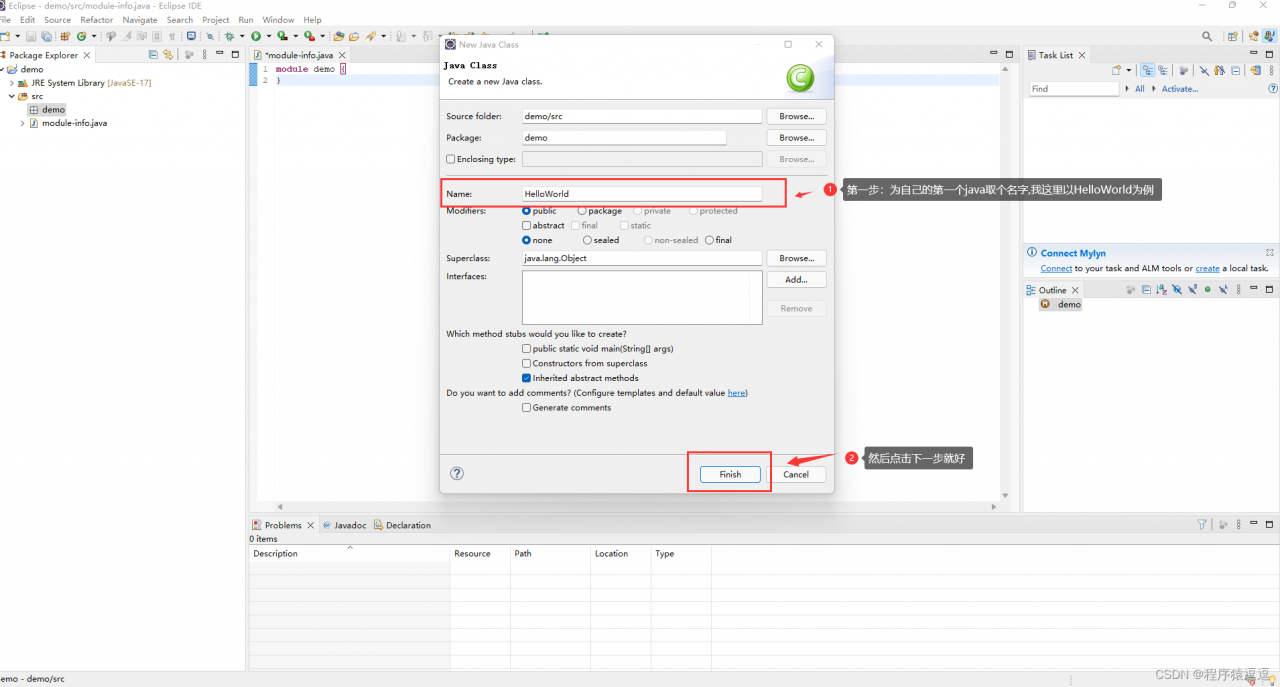Toggle Hide Fields icon in Outline toolbar
The height and width of the screenshot is (687, 1280).
[1177, 290]
